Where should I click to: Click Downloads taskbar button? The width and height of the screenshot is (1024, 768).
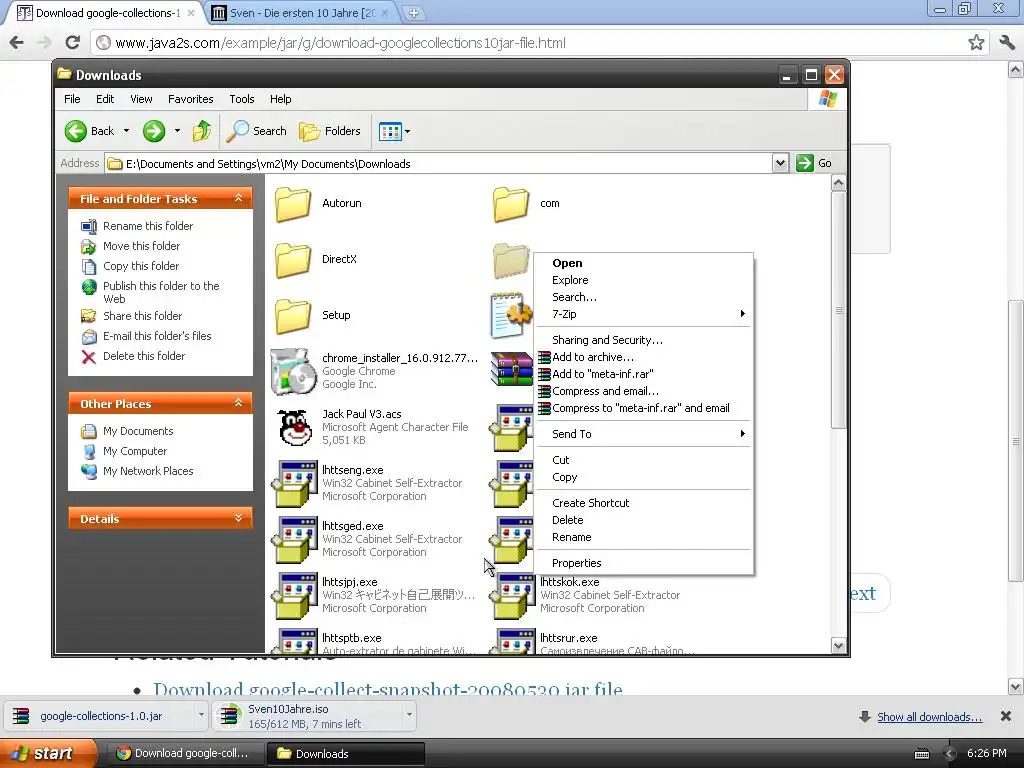click(346, 754)
